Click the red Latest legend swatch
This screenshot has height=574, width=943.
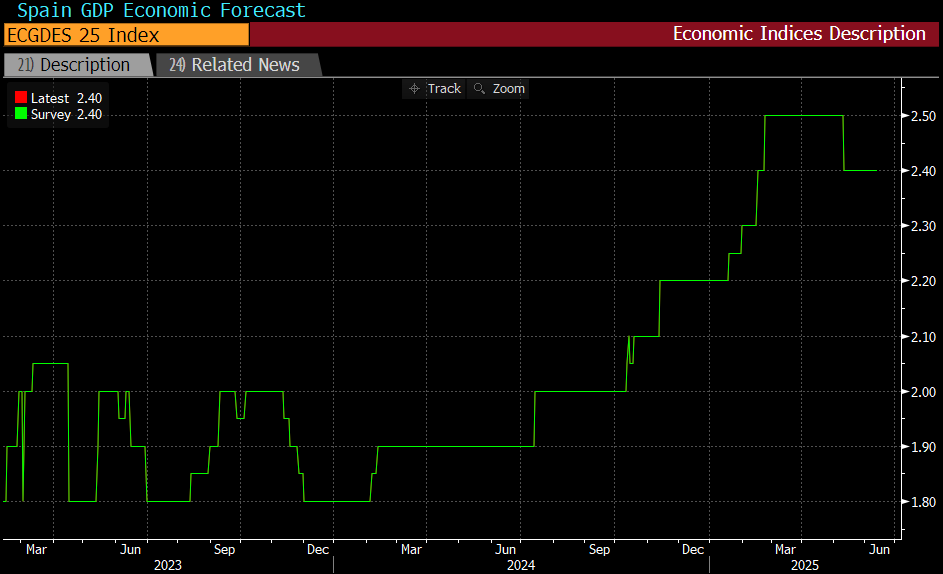[20, 98]
